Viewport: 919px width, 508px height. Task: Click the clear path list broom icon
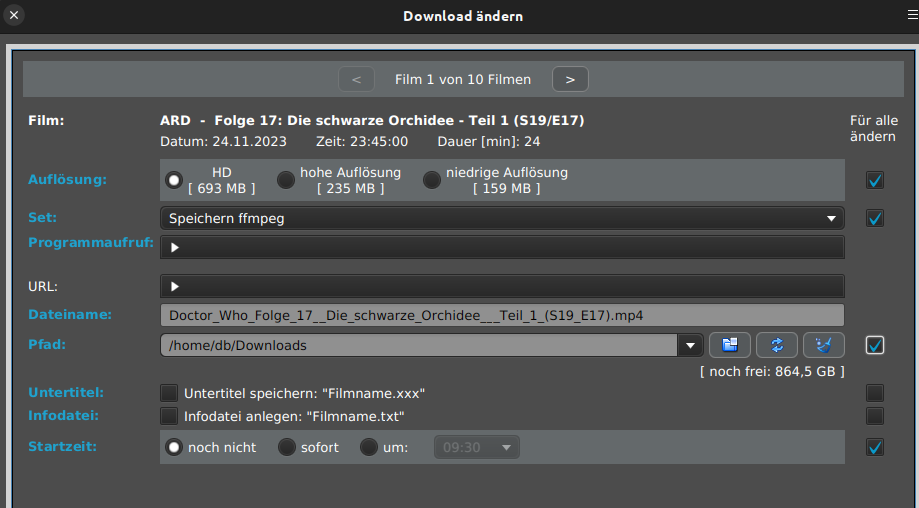(x=823, y=345)
